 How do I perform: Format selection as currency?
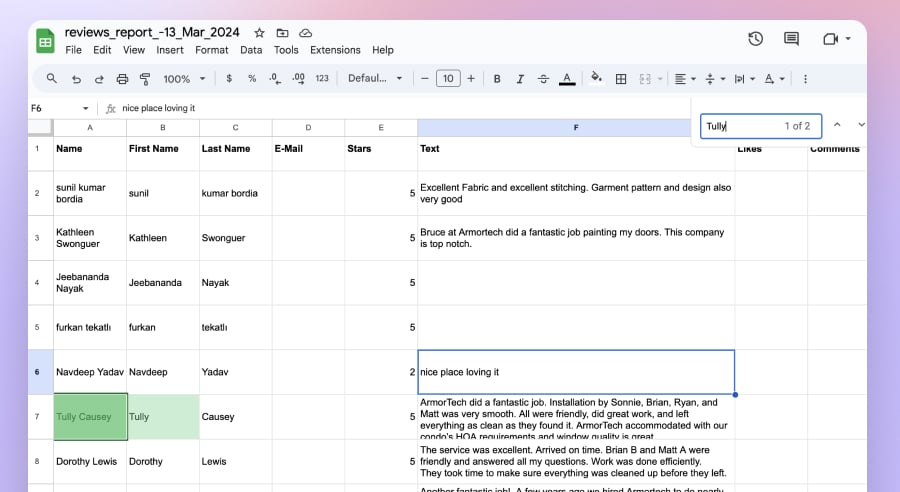tap(229, 79)
